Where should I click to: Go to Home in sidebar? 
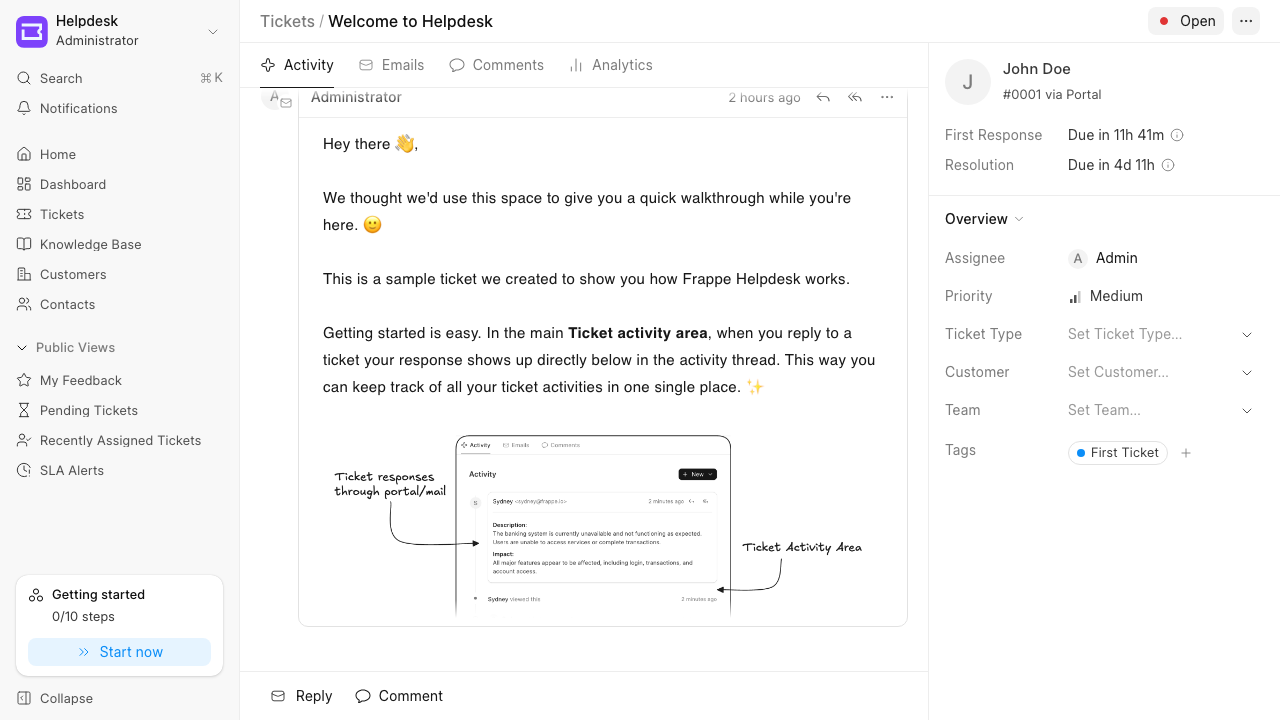(120, 154)
